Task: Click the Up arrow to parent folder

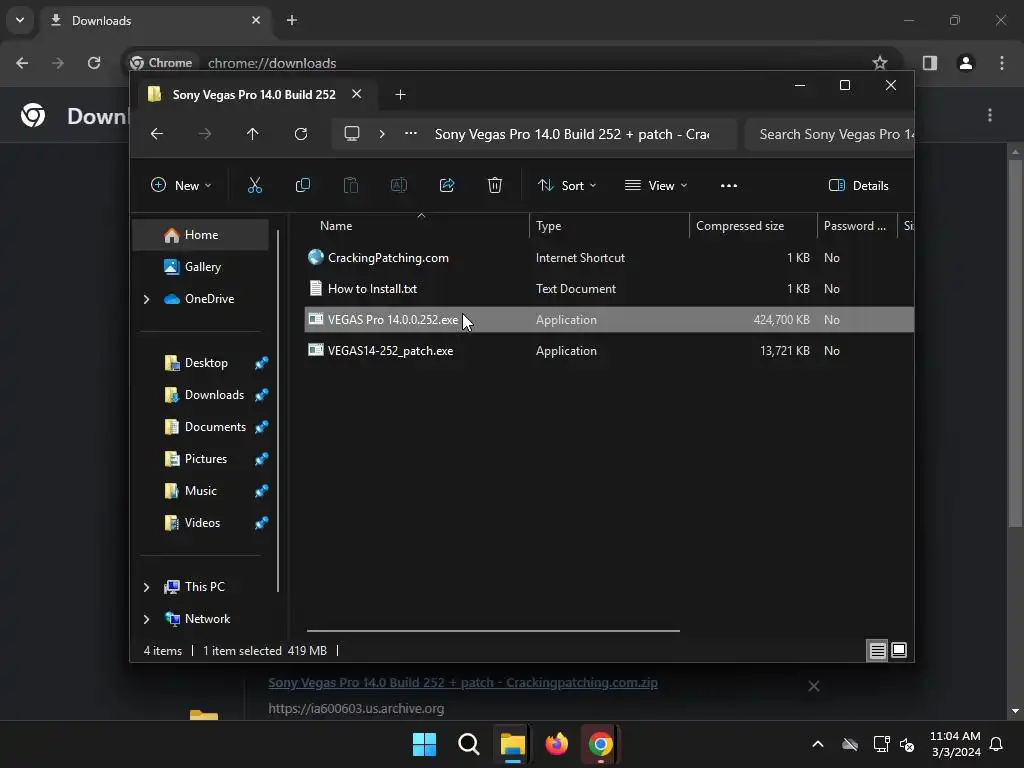Action: pyautogui.click(x=253, y=134)
